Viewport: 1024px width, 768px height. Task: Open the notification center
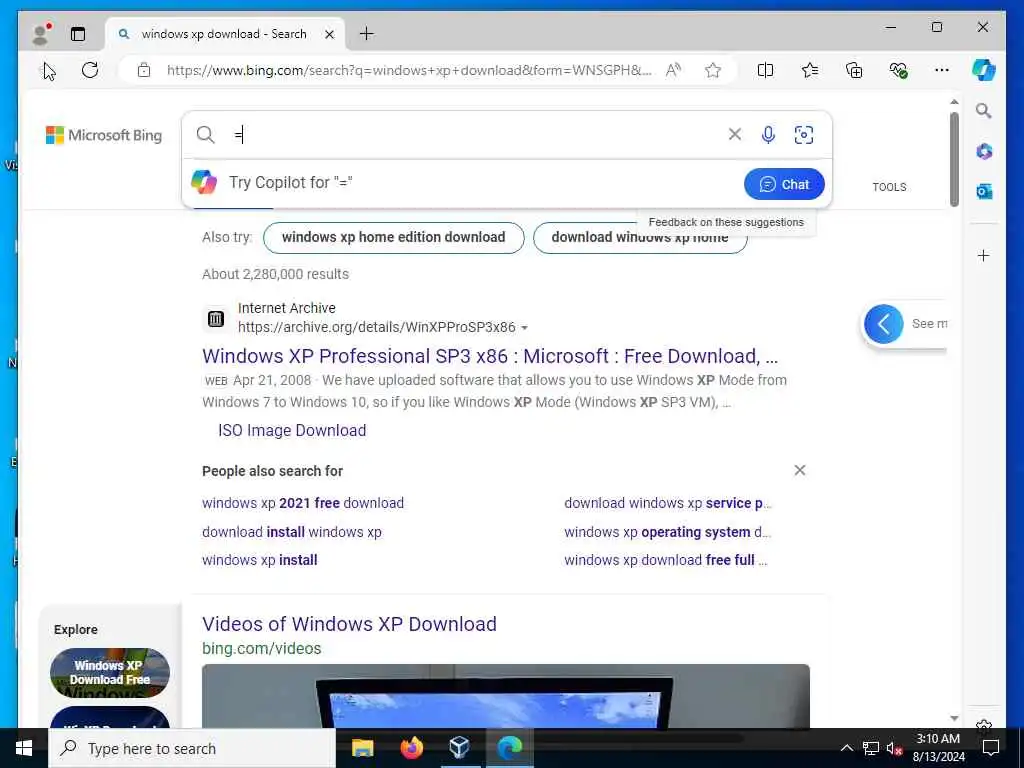tap(991, 748)
